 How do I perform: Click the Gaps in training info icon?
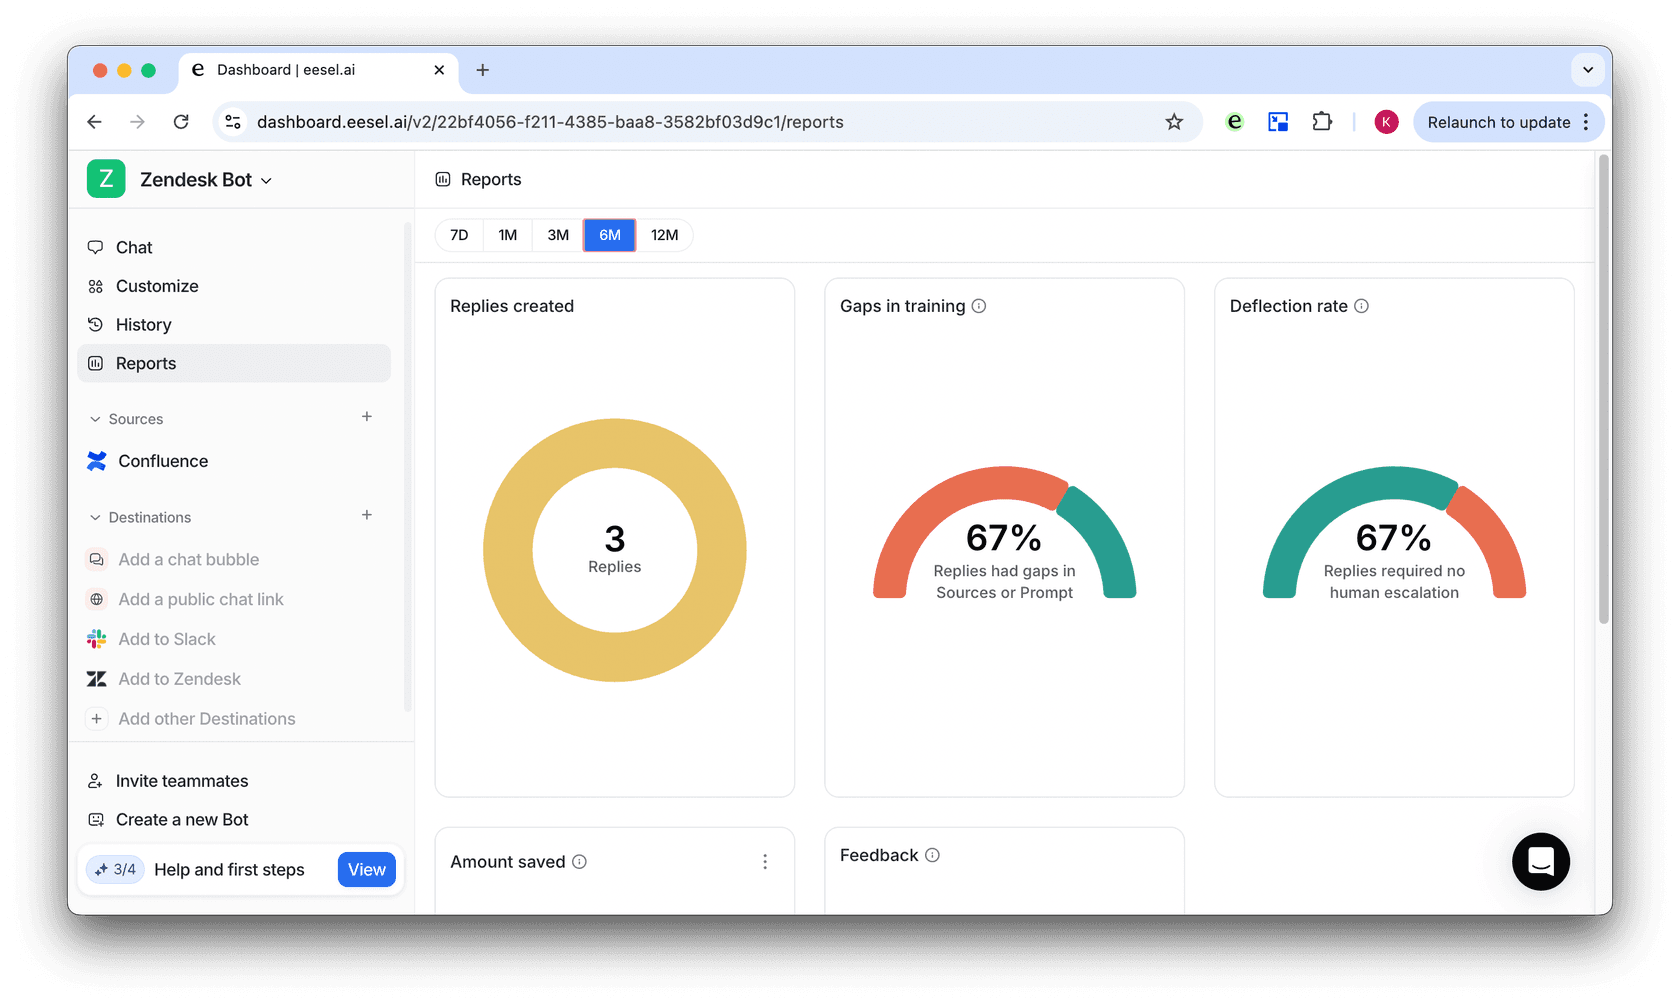click(x=979, y=306)
